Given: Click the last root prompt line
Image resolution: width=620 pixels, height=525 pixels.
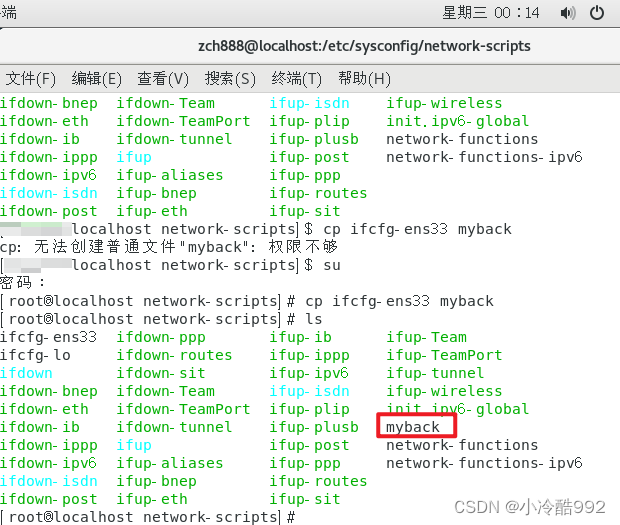Looking at the screenshot, I should [148, 517].
